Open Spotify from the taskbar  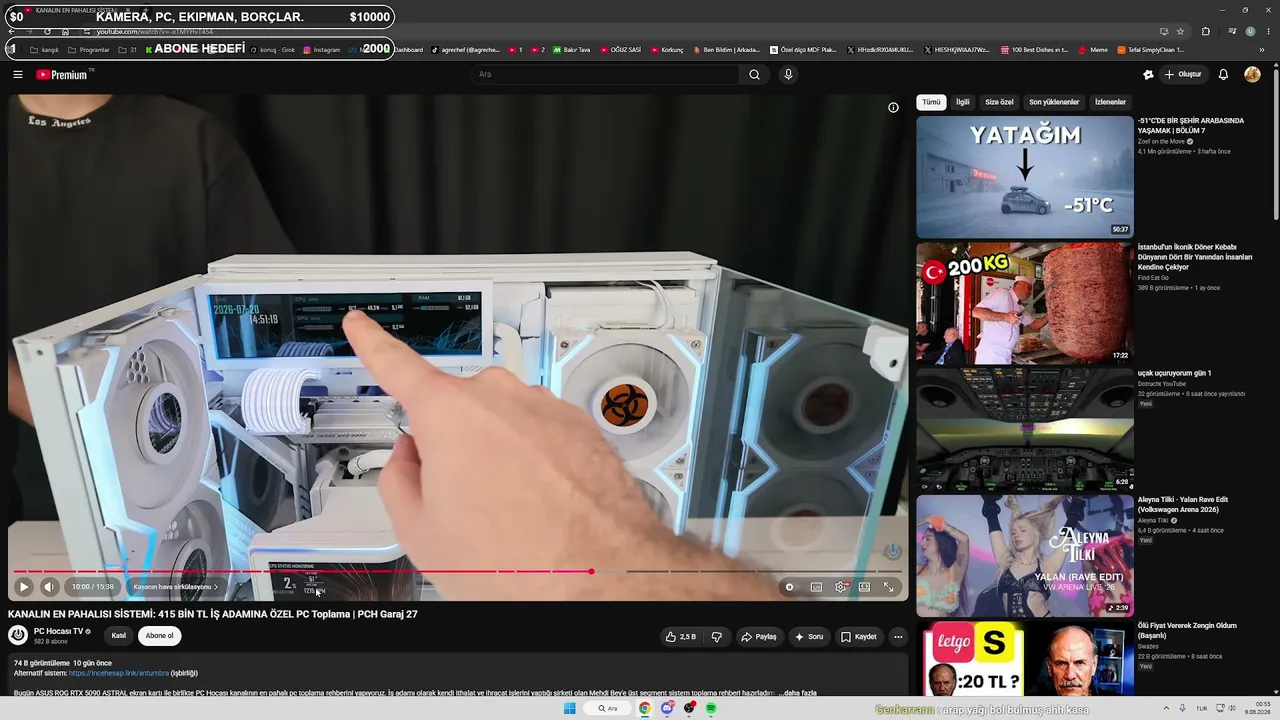(x=711, y=708)
